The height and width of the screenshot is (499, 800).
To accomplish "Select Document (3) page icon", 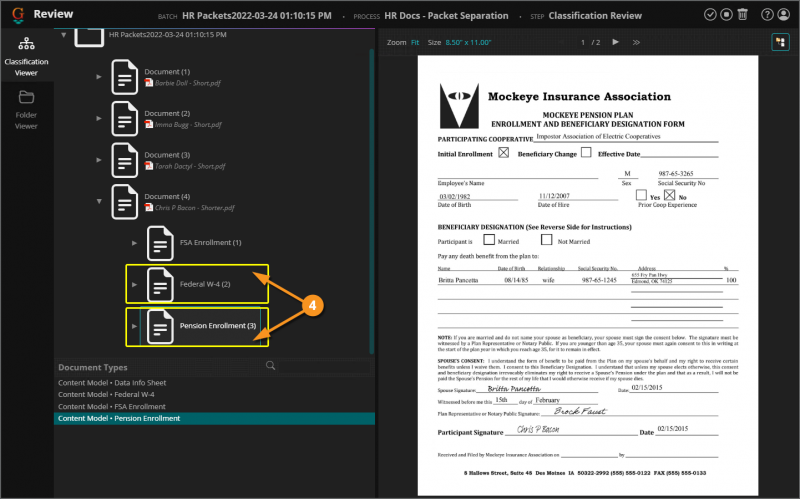I will pos(124,160).
